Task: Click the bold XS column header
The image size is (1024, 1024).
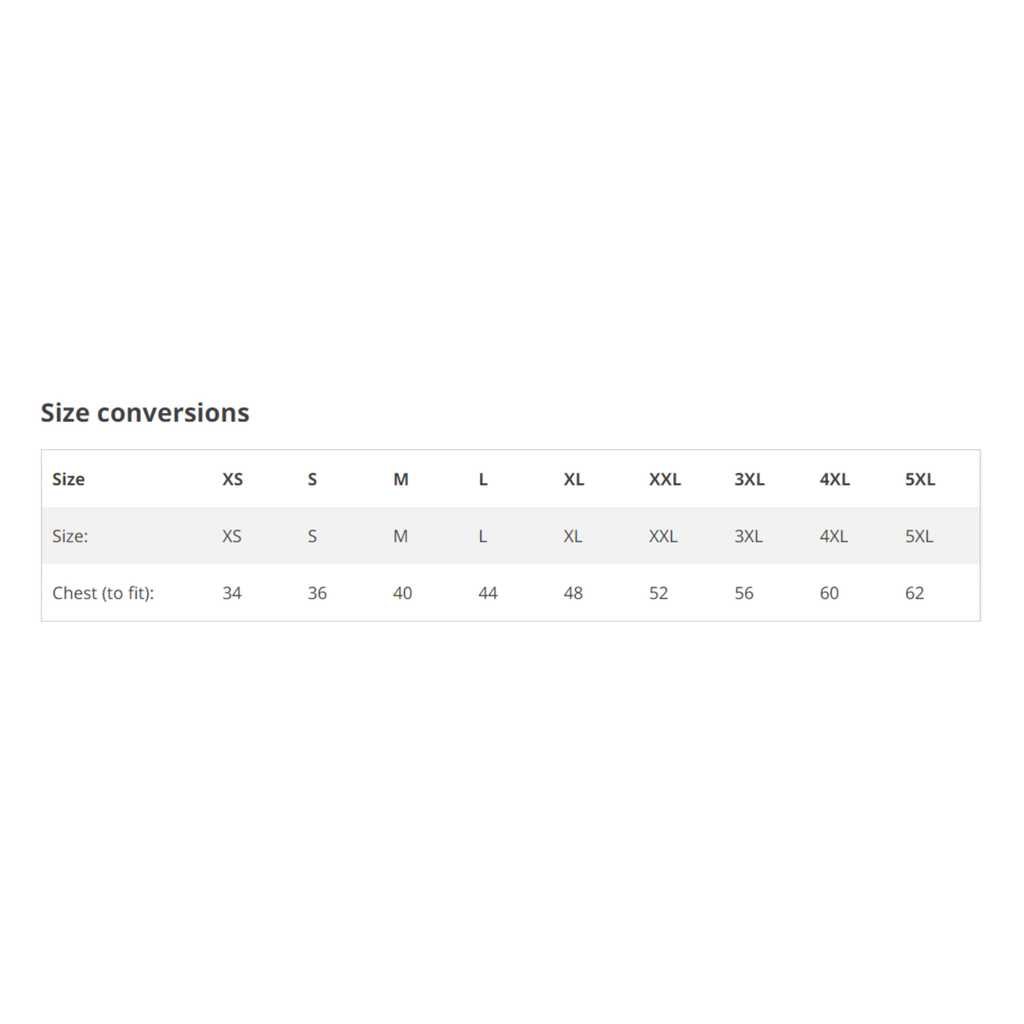Action: (232, 479)
